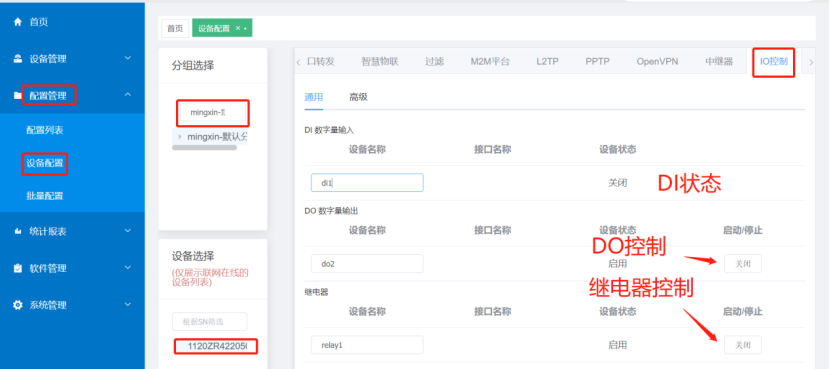Image resolution: width=830 pixels, height=369 pixels.
Task: Expand the mingxin-默认分 tree node
Action: coord(180,137)
